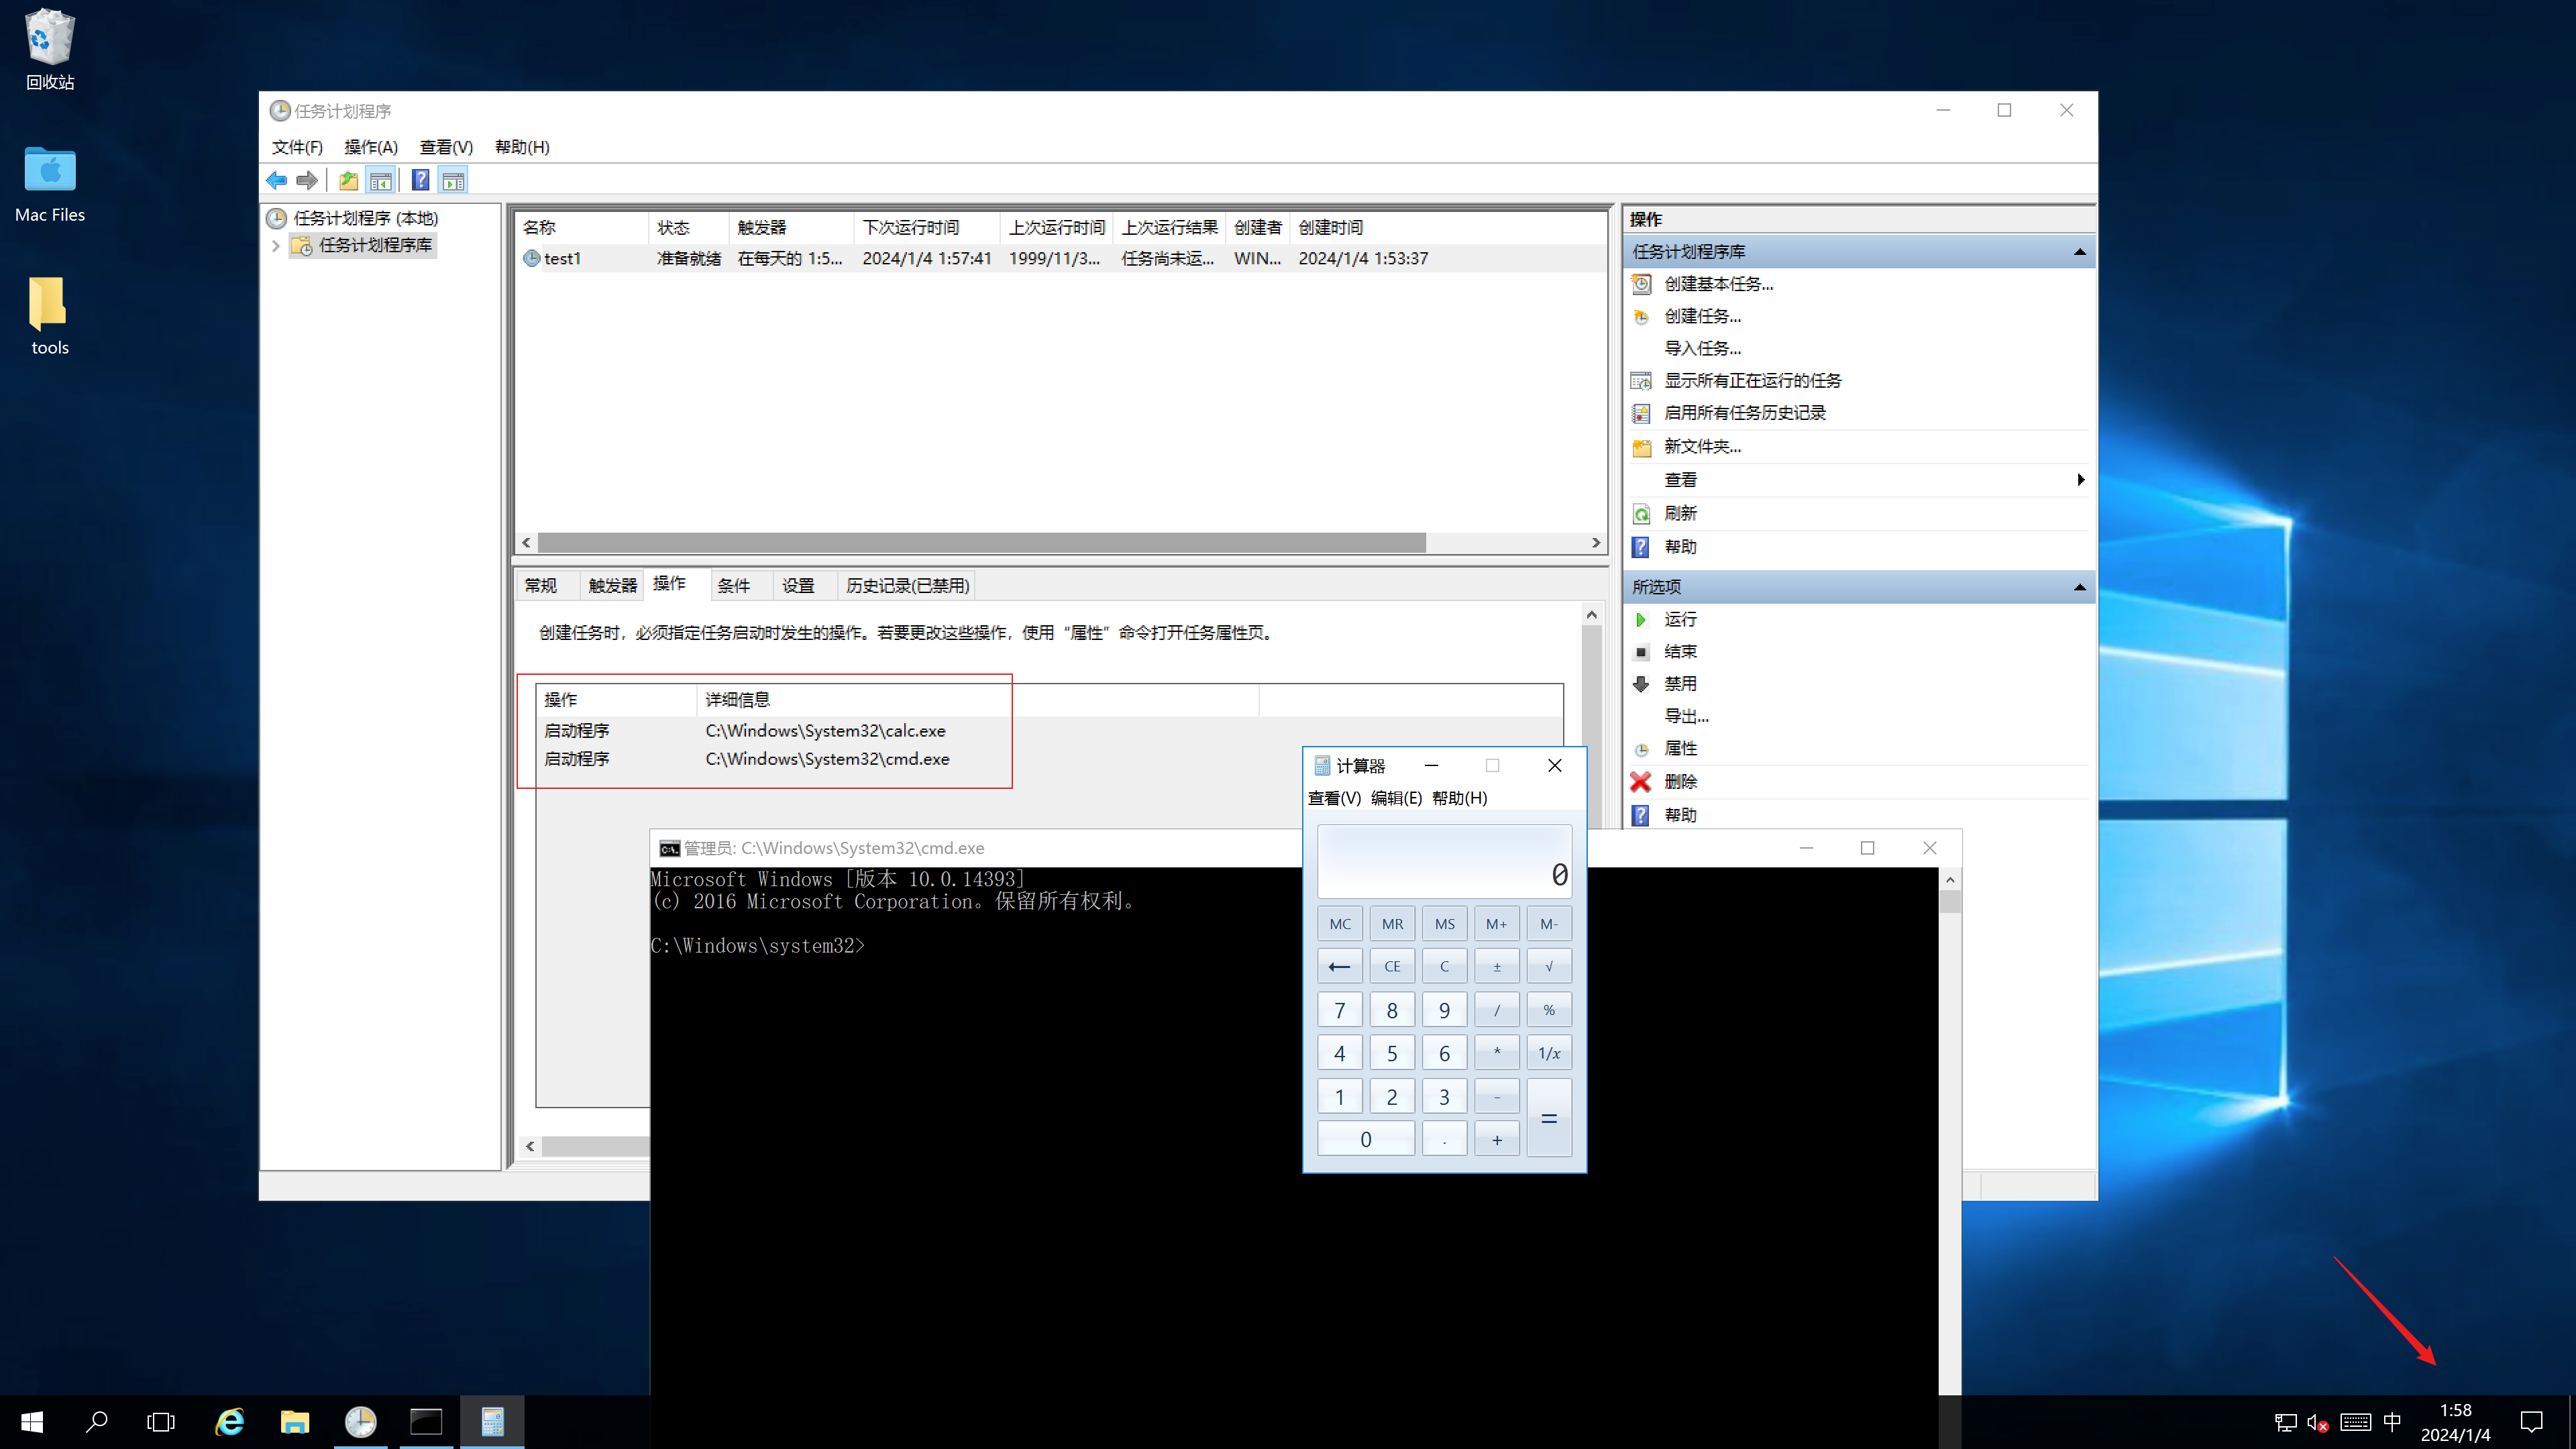Click the up-one-level folder toolbar icon
The height and width of the screenshot is (1449, 2576).
[x=348, y=180]
